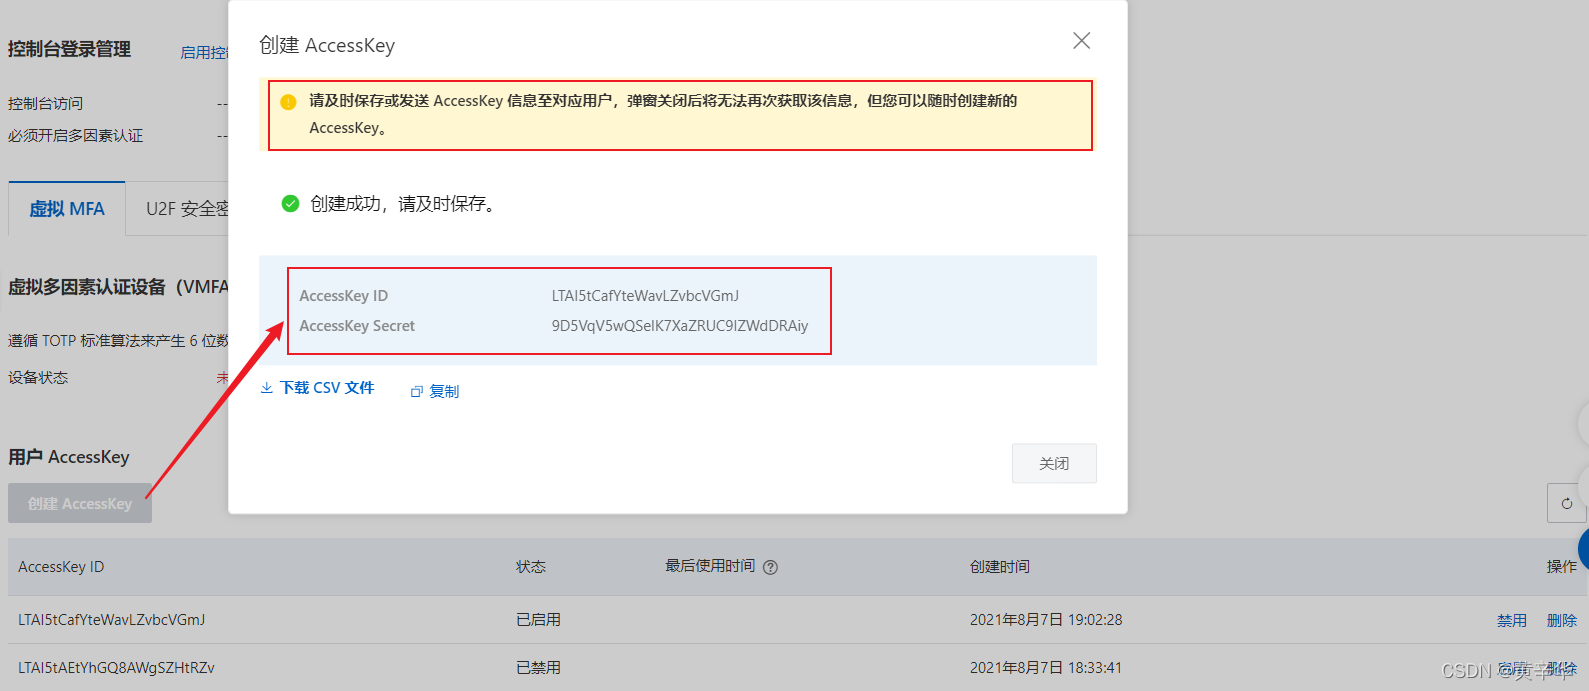Click the 关闭 button in the dialog
The height and width of the screenshot is (691, 1589).
1054,463
